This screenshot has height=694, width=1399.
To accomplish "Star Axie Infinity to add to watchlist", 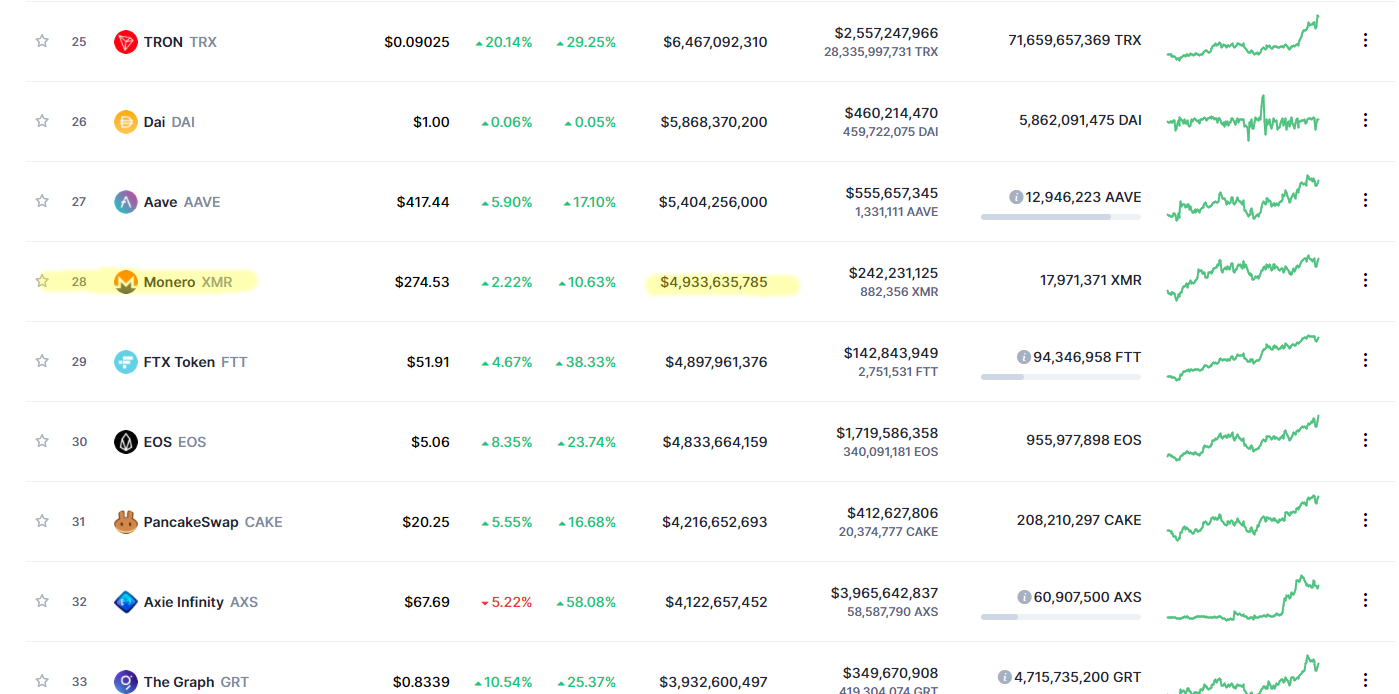I will [42, 601].
